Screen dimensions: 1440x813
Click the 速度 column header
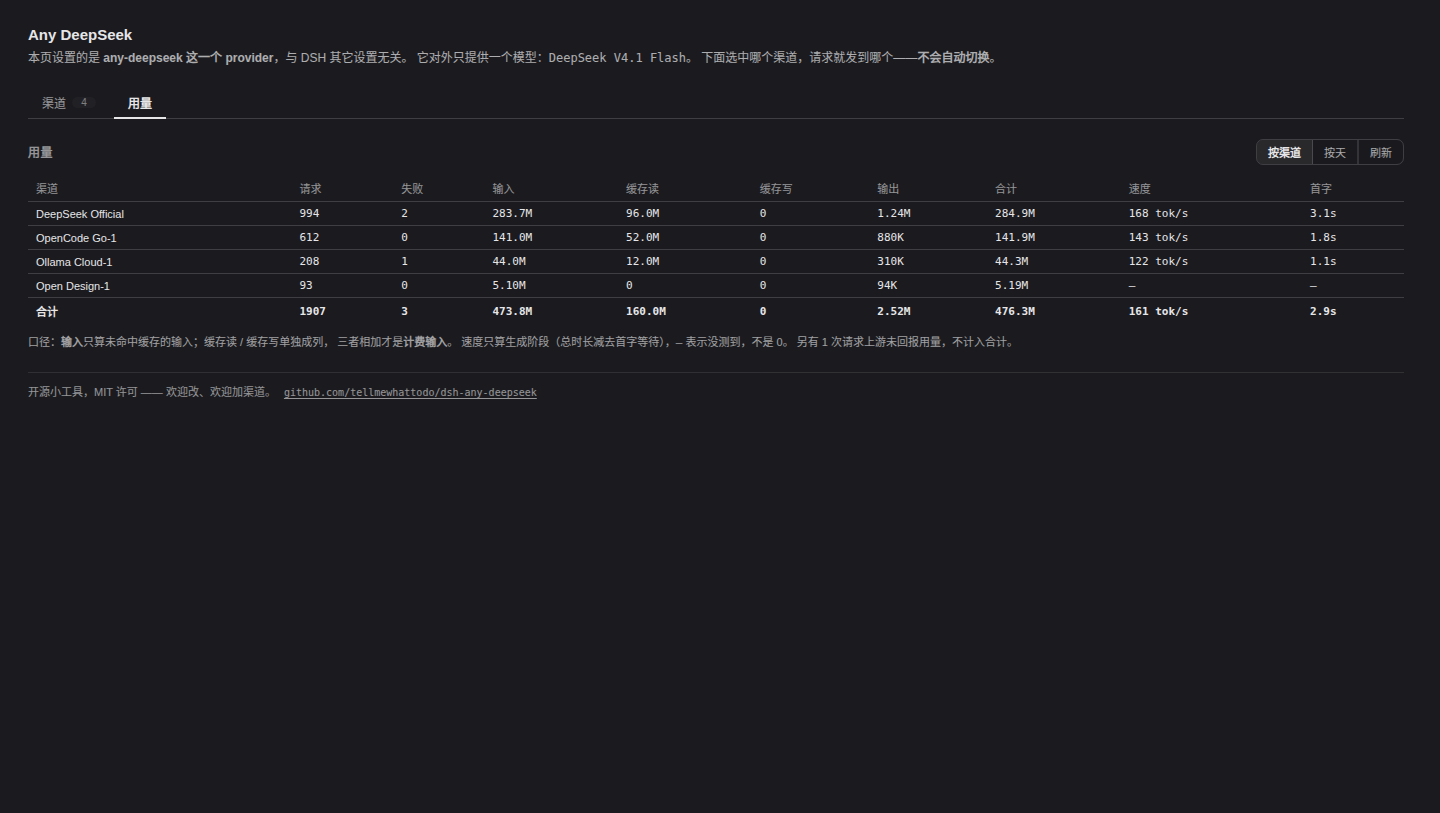1140,189
